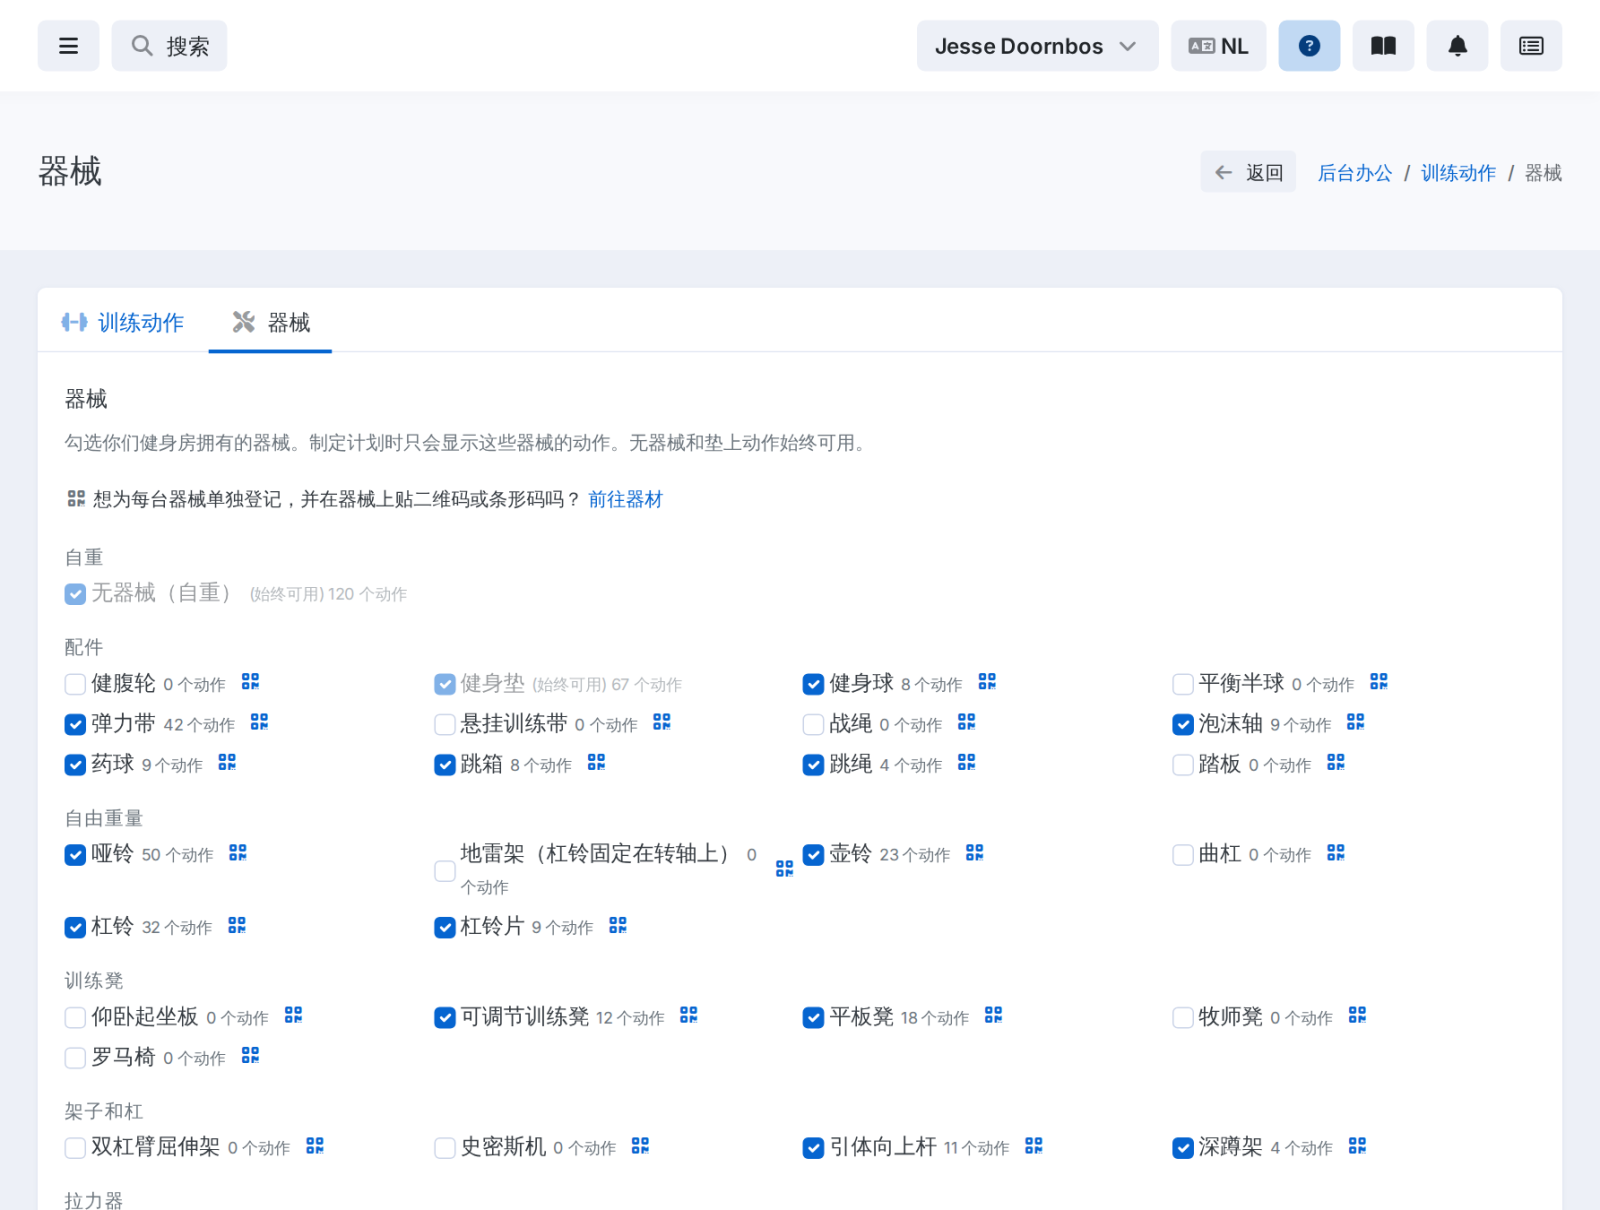1600x1210 pixels.
Task: Click the list panel icon in header
Action: (1531, 46)
